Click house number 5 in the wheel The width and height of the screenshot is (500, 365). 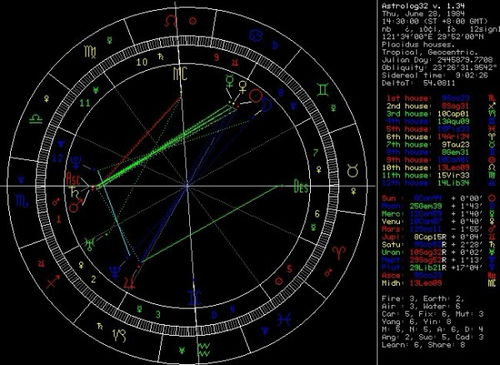coord(290,268)
